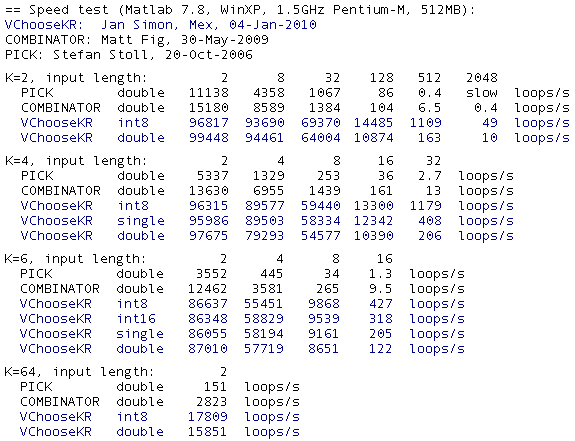Screen dimensions: 575x441
Task: Click the 'int16' type label under K=6
Action: coord(136,319)
